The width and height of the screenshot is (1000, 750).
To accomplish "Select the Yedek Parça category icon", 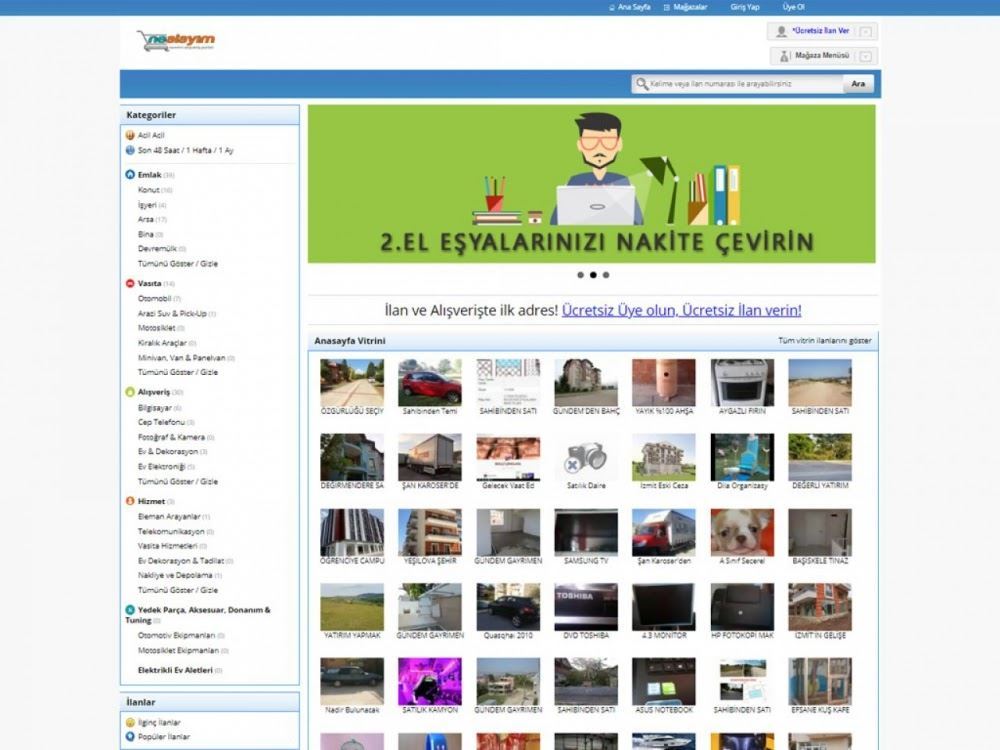I will 130,610.
